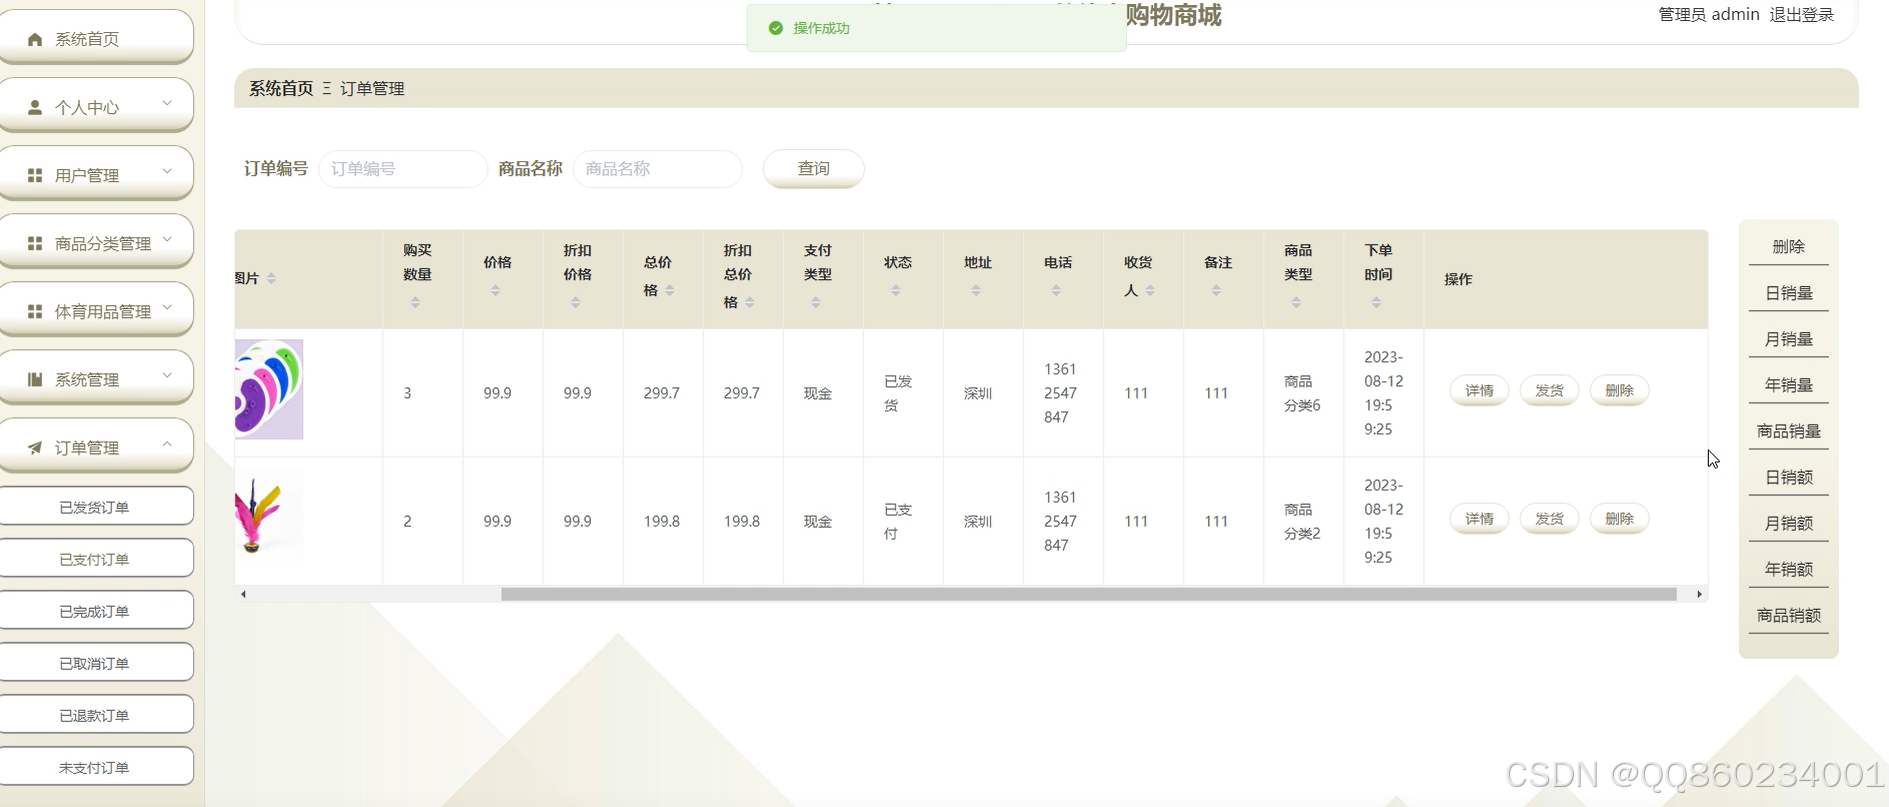
Task: Click the 日销额 side button
Action: [1788, 477]
